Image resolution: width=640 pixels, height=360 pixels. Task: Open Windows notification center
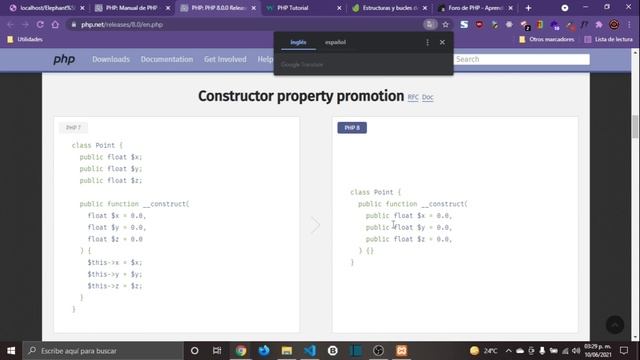624,351
